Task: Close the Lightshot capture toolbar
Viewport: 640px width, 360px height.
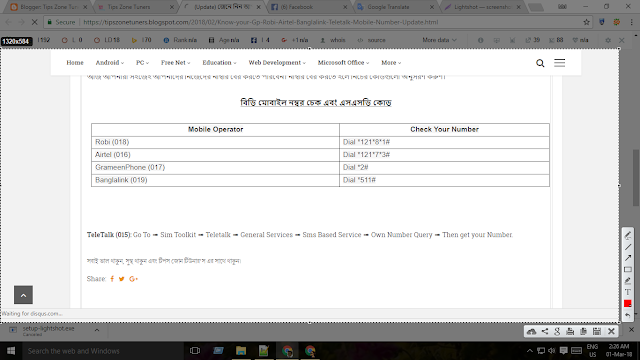Action: click(x=611, y=331)
